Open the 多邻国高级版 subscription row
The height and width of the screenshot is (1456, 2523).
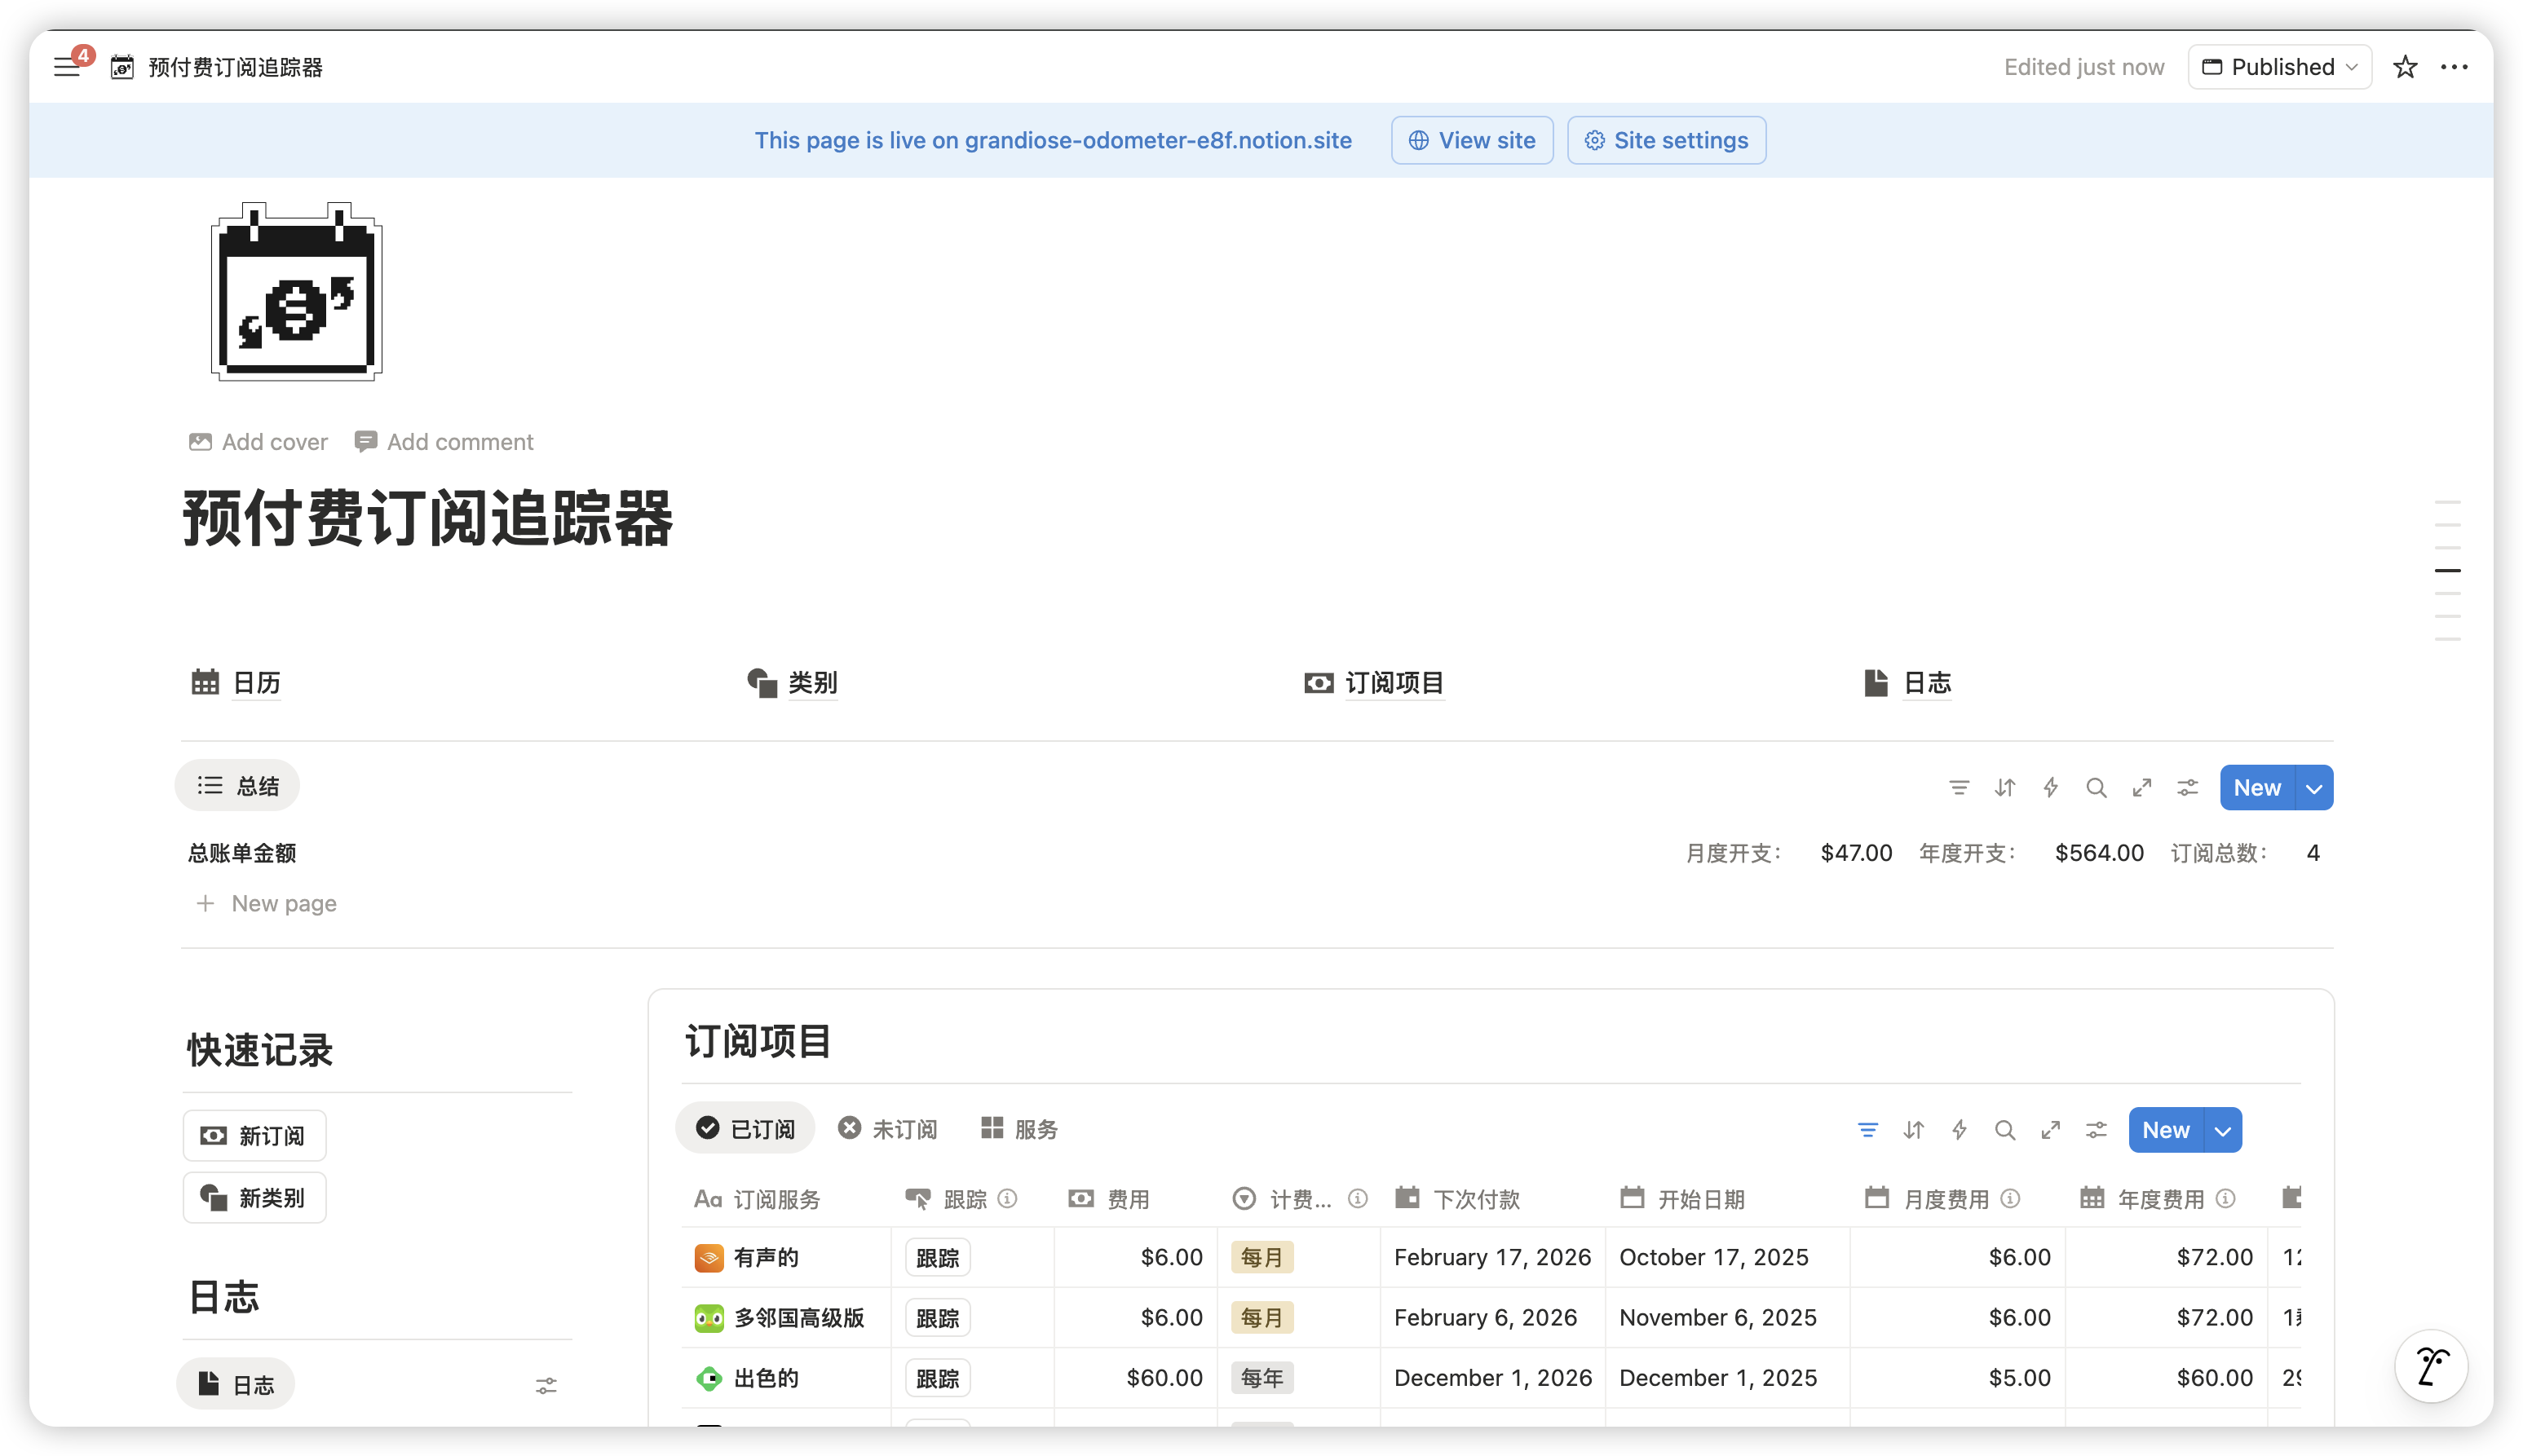[x=798, y=1318]
